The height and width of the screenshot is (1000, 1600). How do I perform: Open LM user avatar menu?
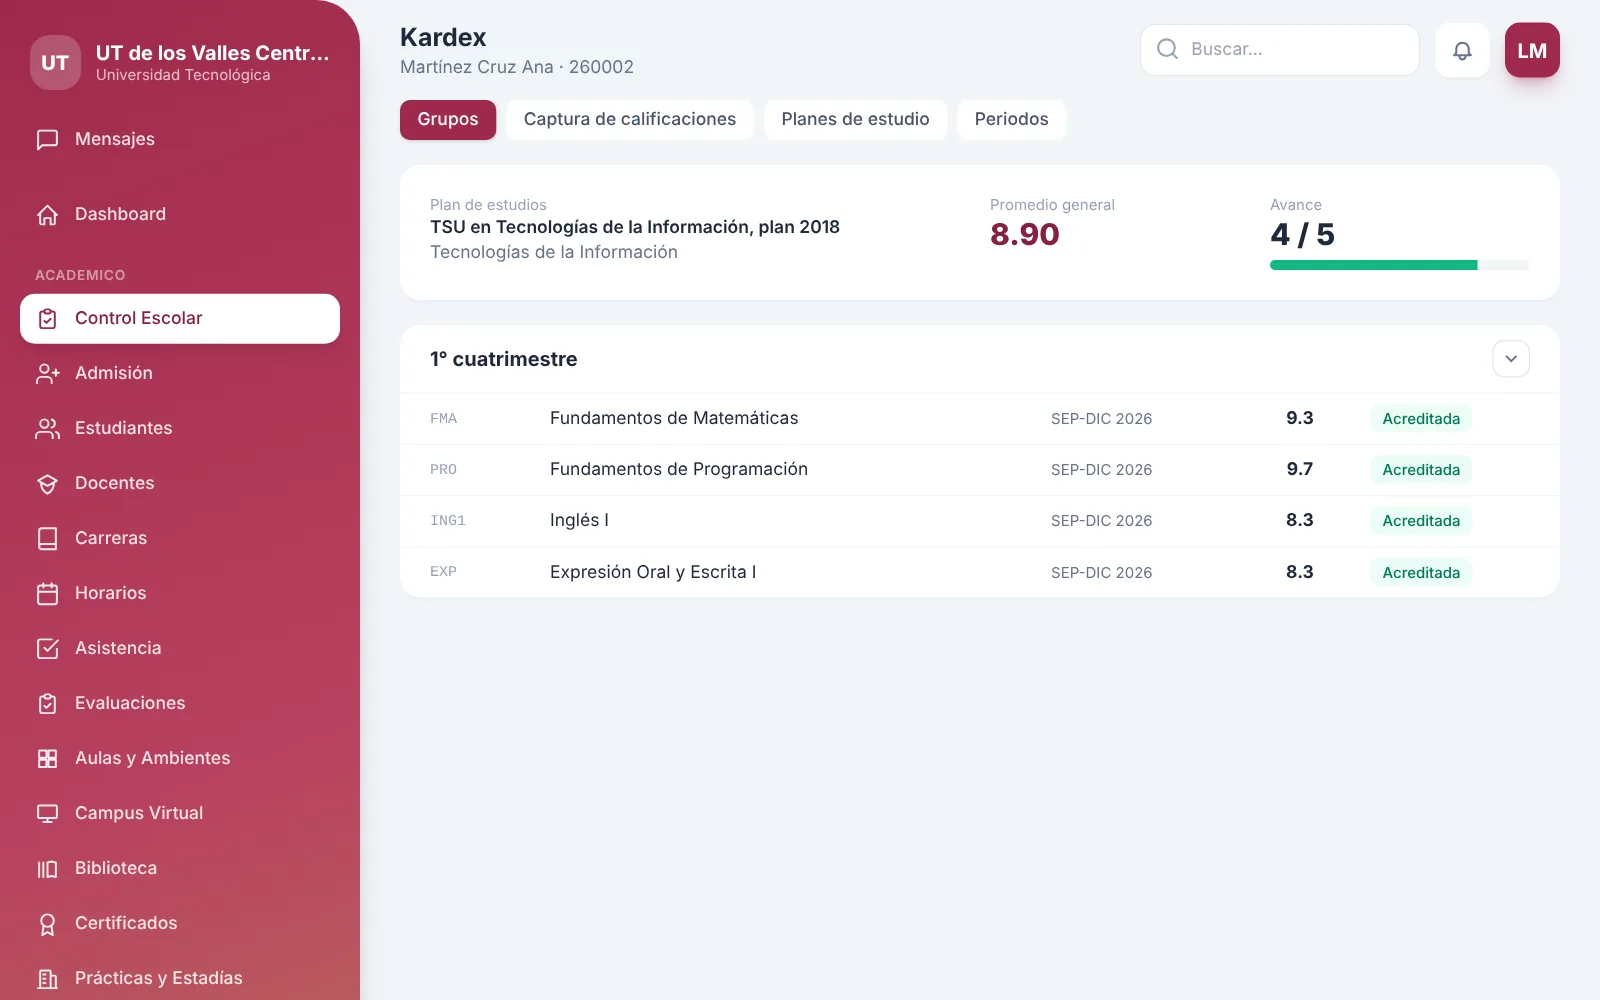1532,50
